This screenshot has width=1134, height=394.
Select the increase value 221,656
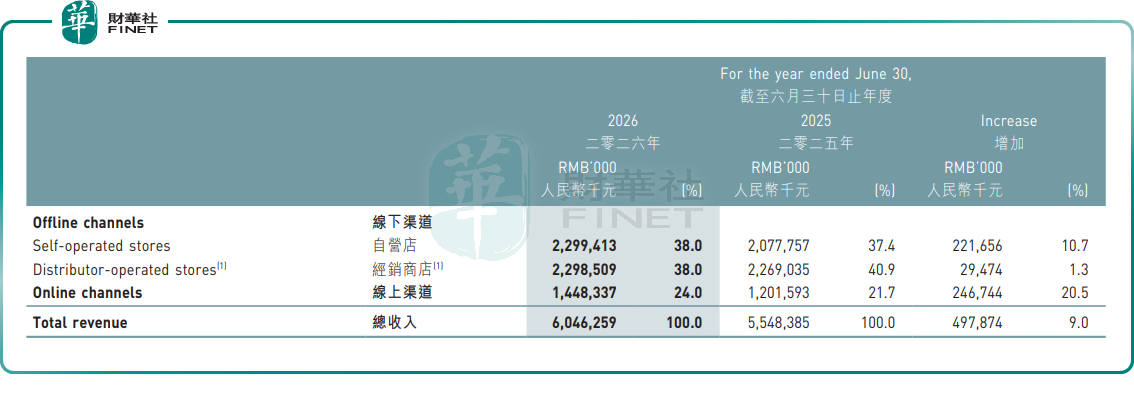coord(977,247)
